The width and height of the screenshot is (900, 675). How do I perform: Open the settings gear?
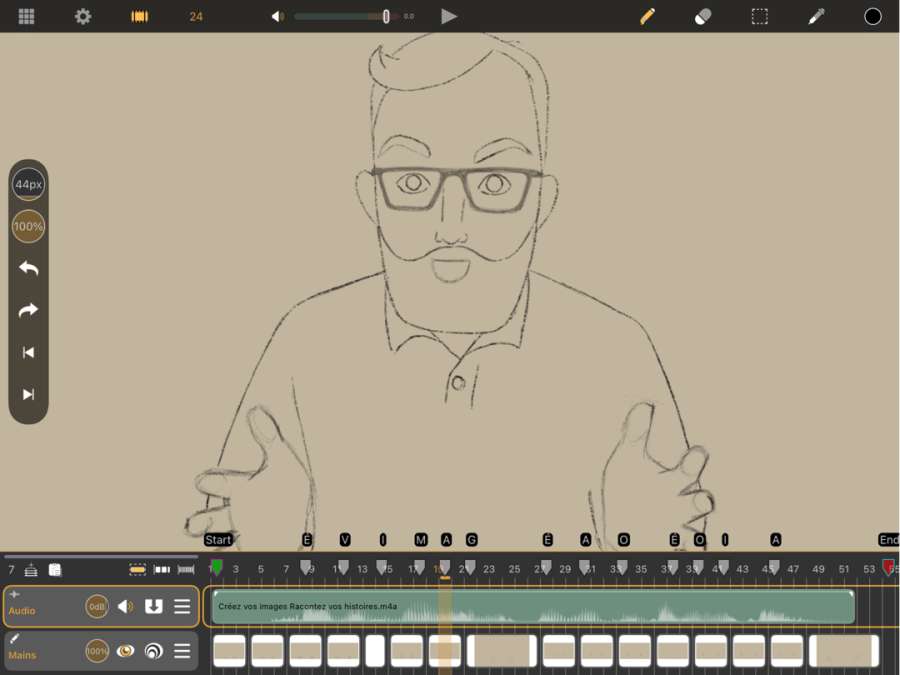pyautogui.click(x=83, y=16)
